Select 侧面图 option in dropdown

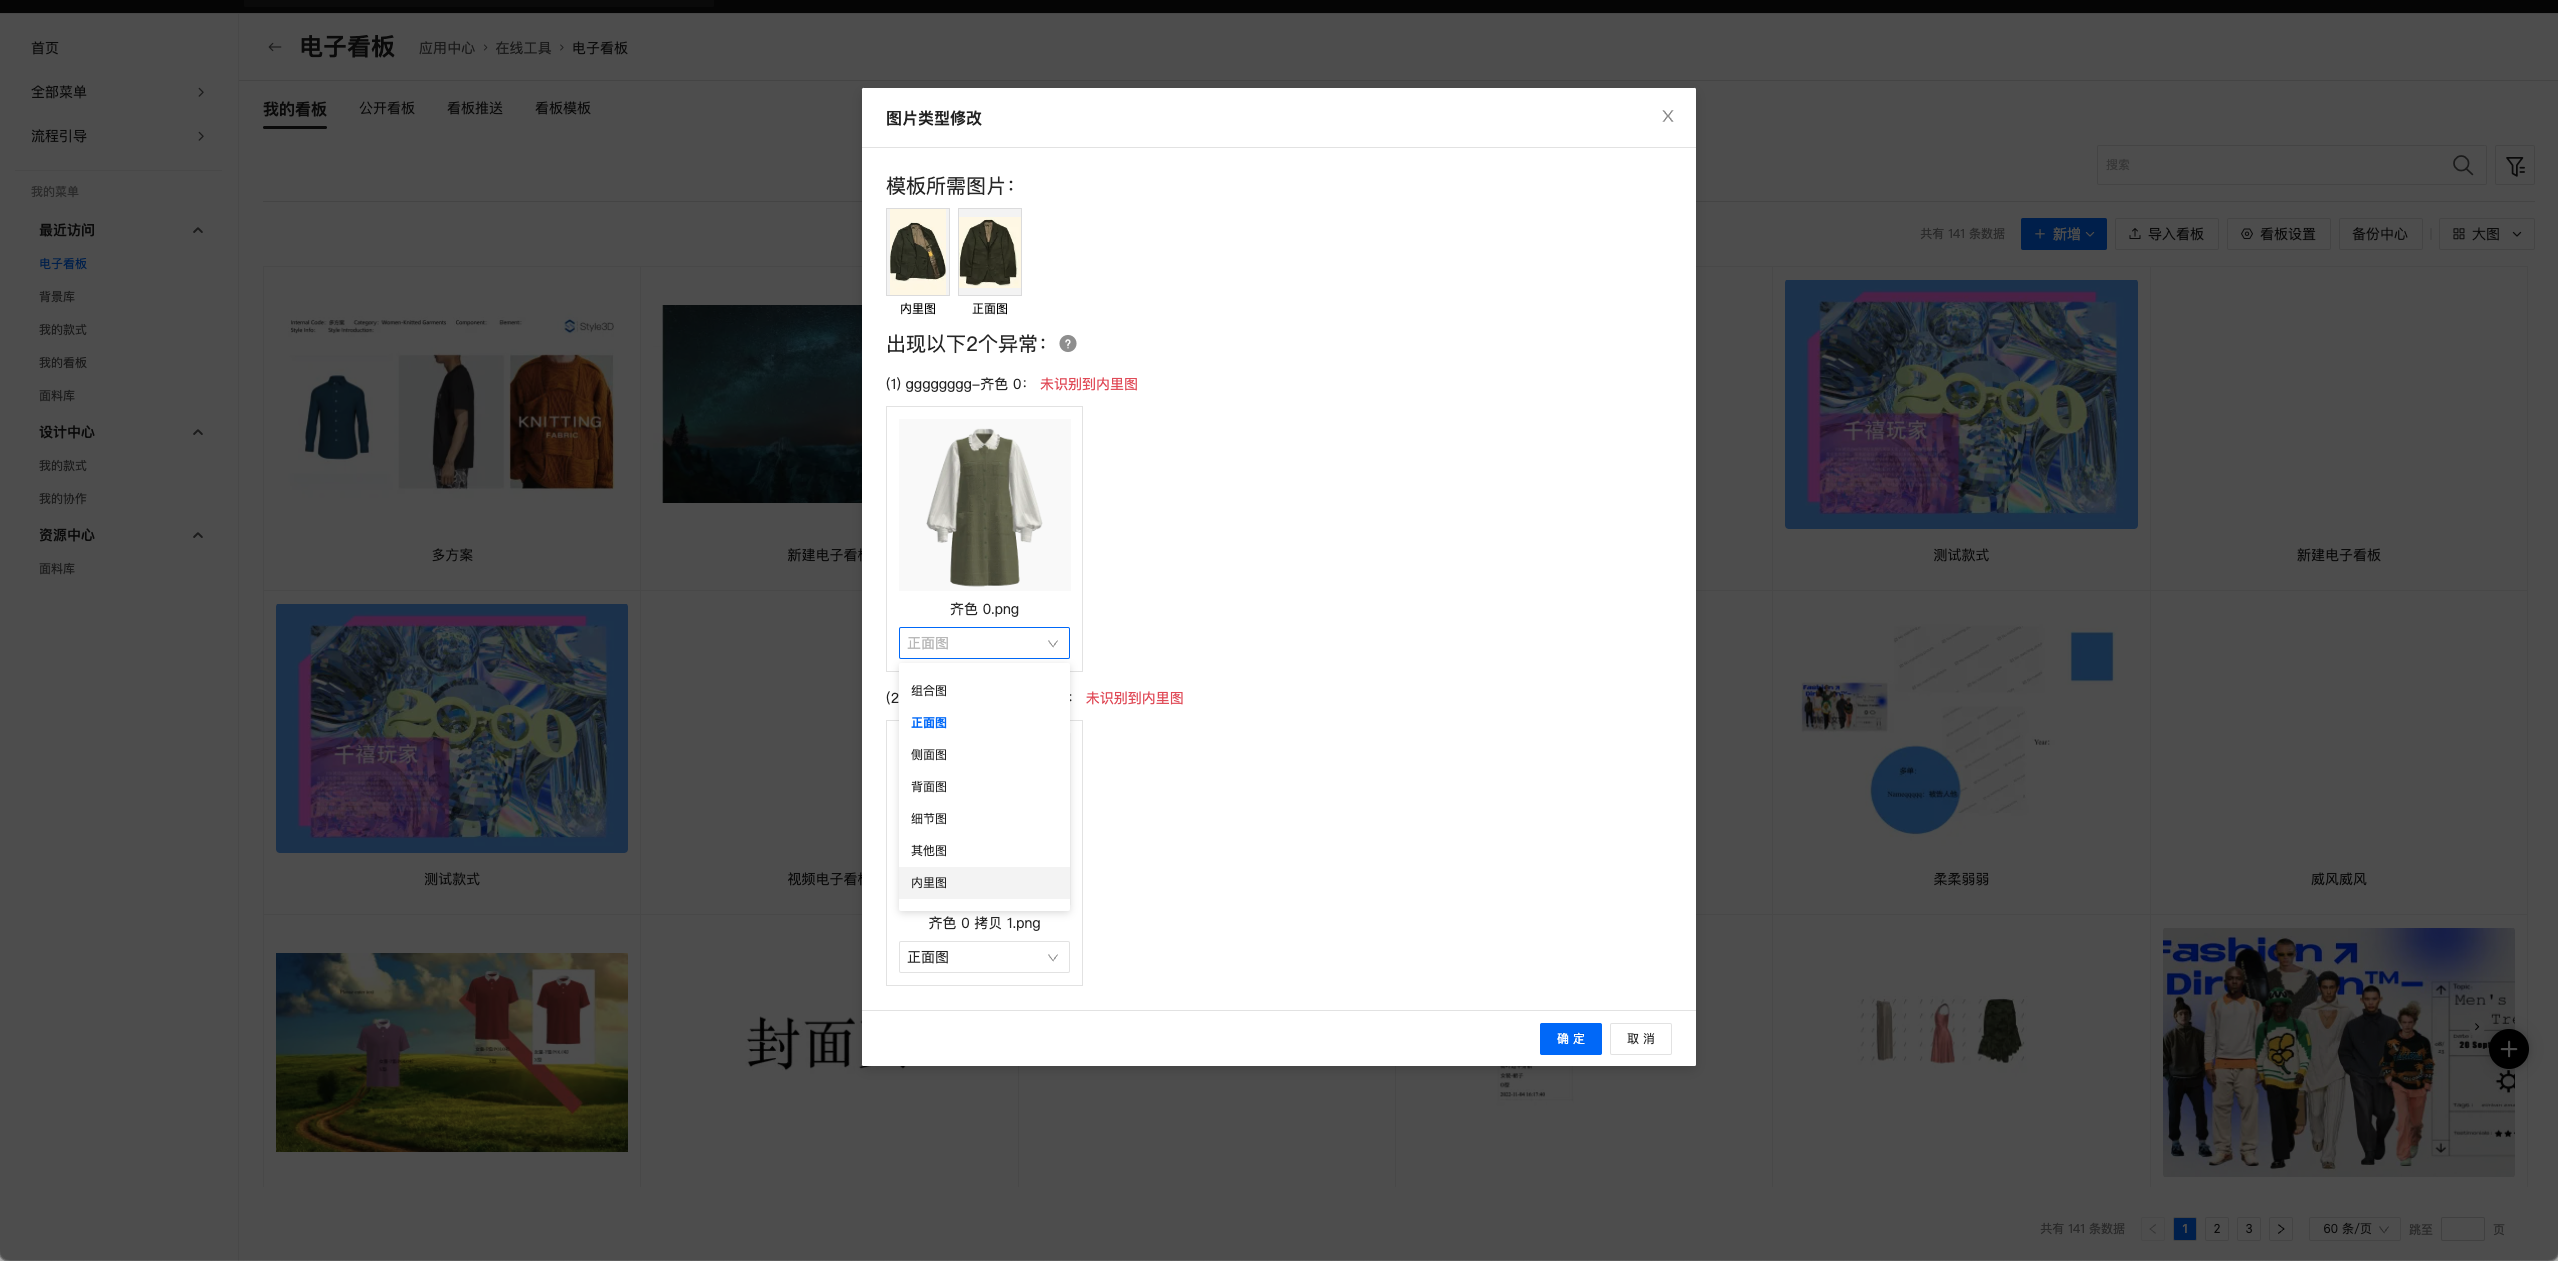(x=929, y=755)
